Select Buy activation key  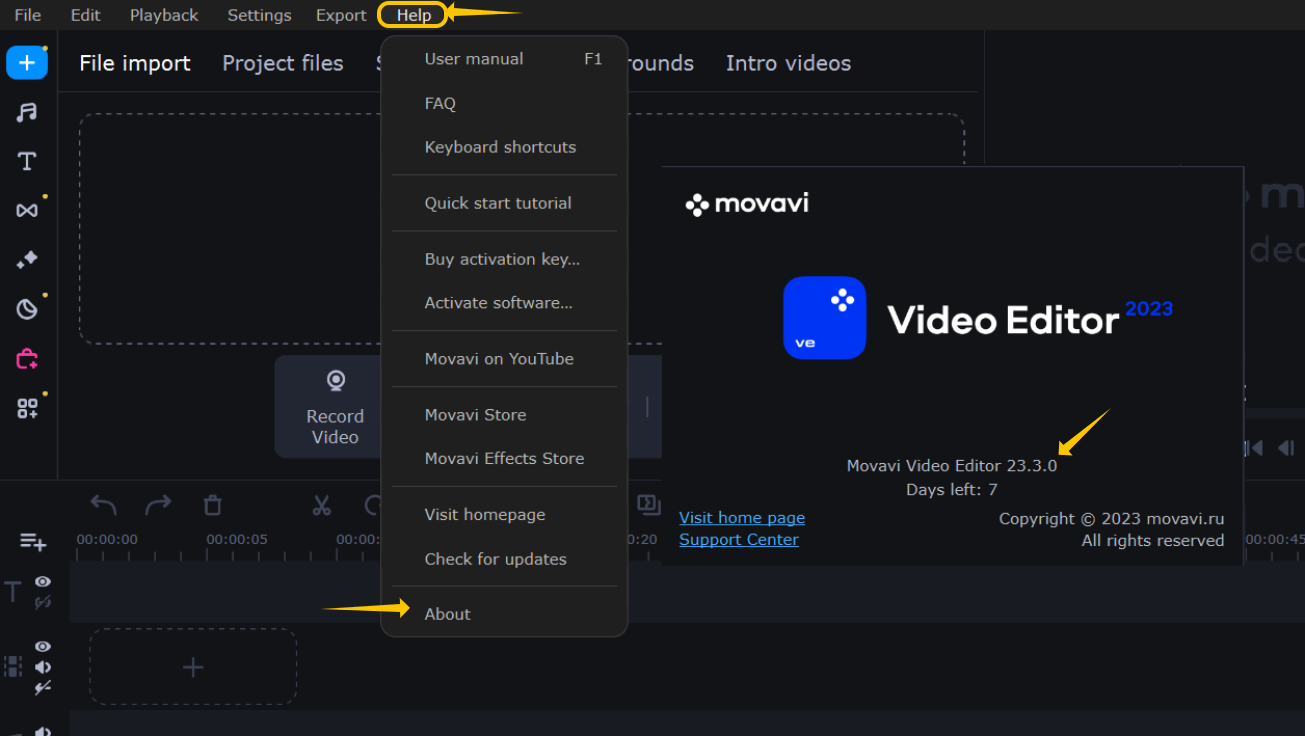[x=504, y=259]
